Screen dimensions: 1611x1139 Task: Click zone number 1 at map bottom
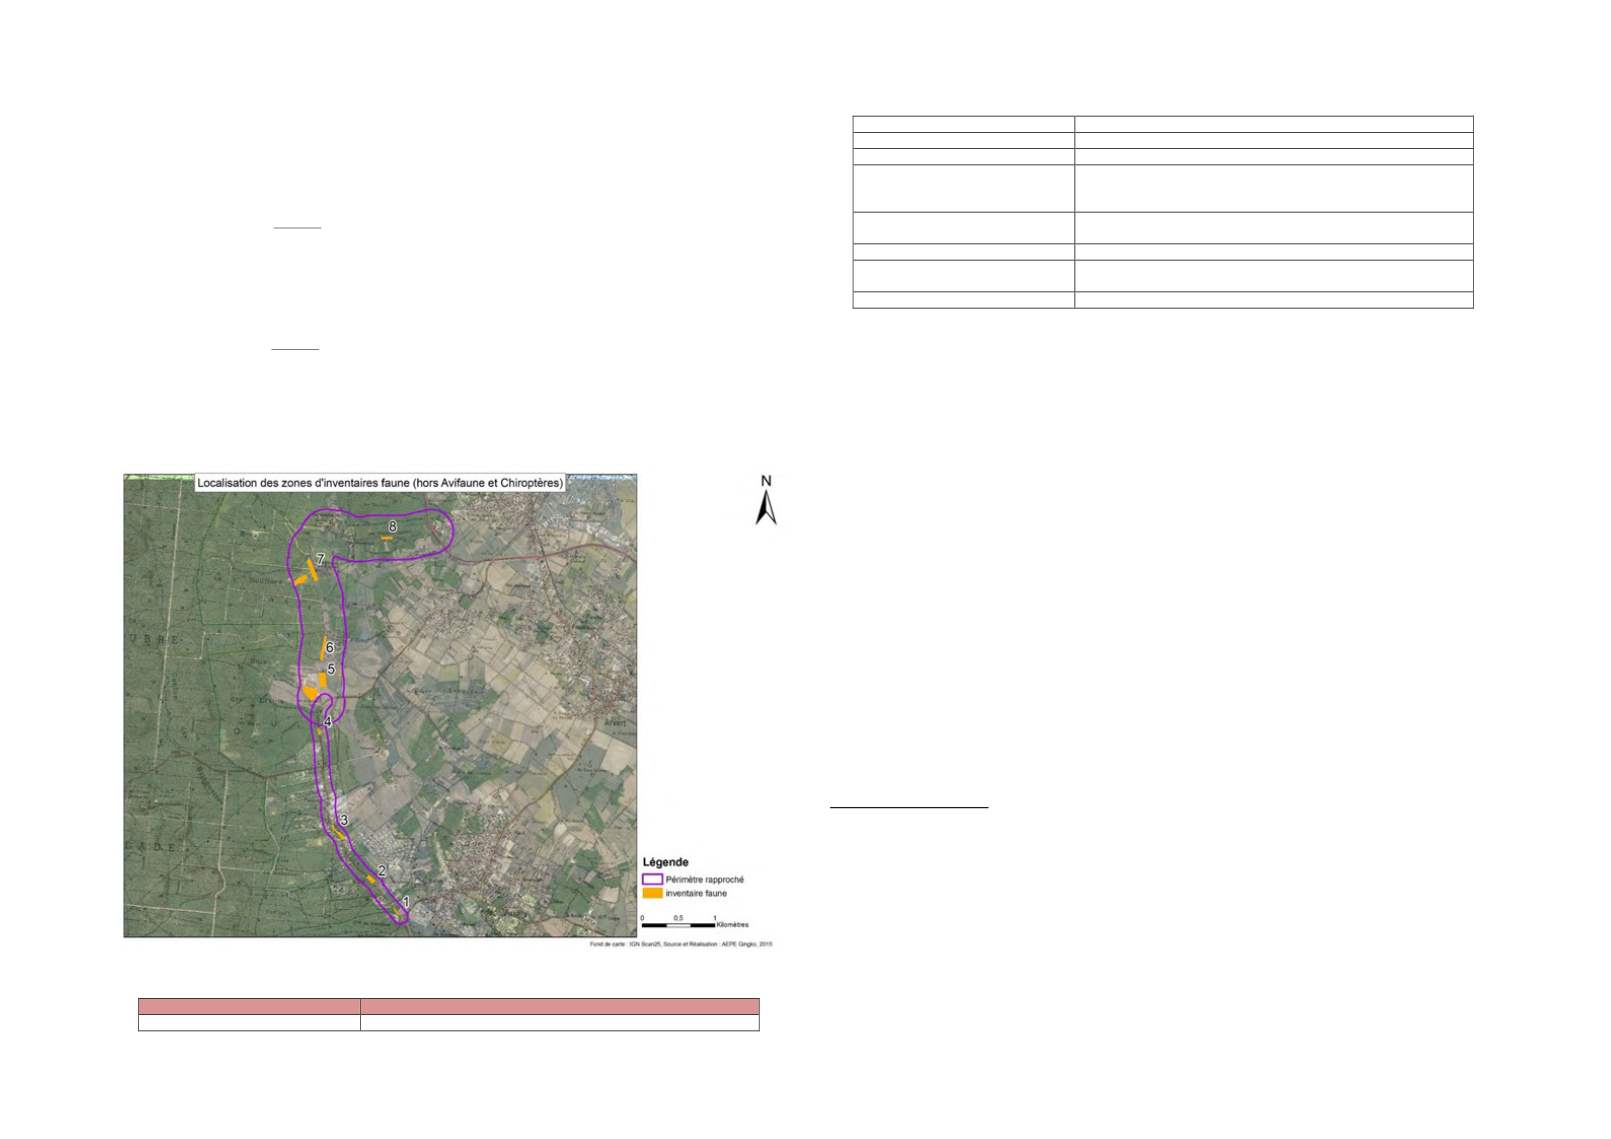coord(405,902)
